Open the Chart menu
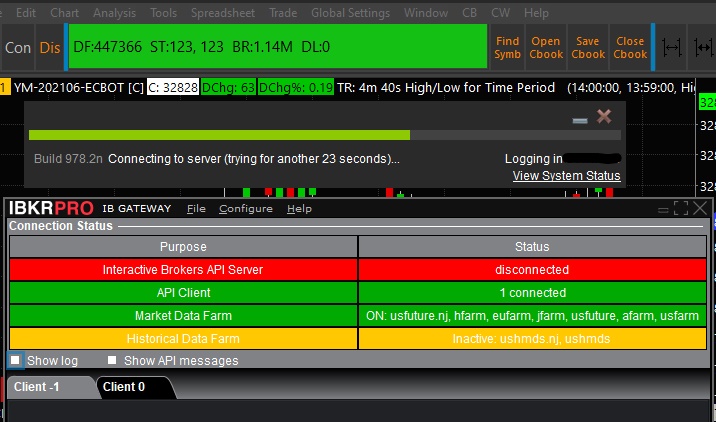 pos(64,13)
